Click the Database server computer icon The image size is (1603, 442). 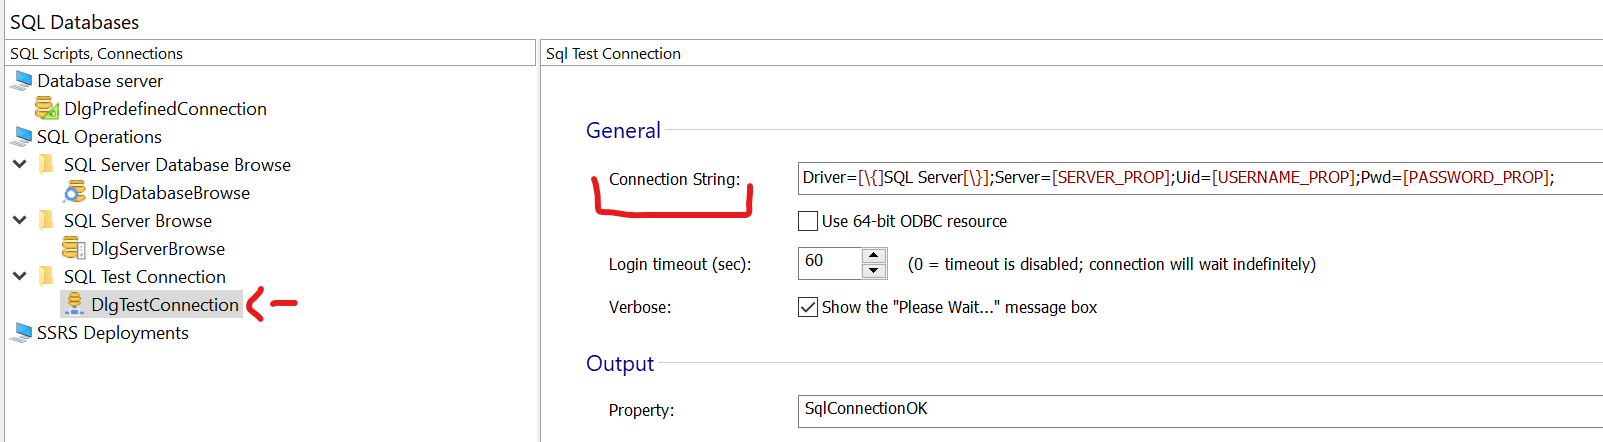click(22, 80)
